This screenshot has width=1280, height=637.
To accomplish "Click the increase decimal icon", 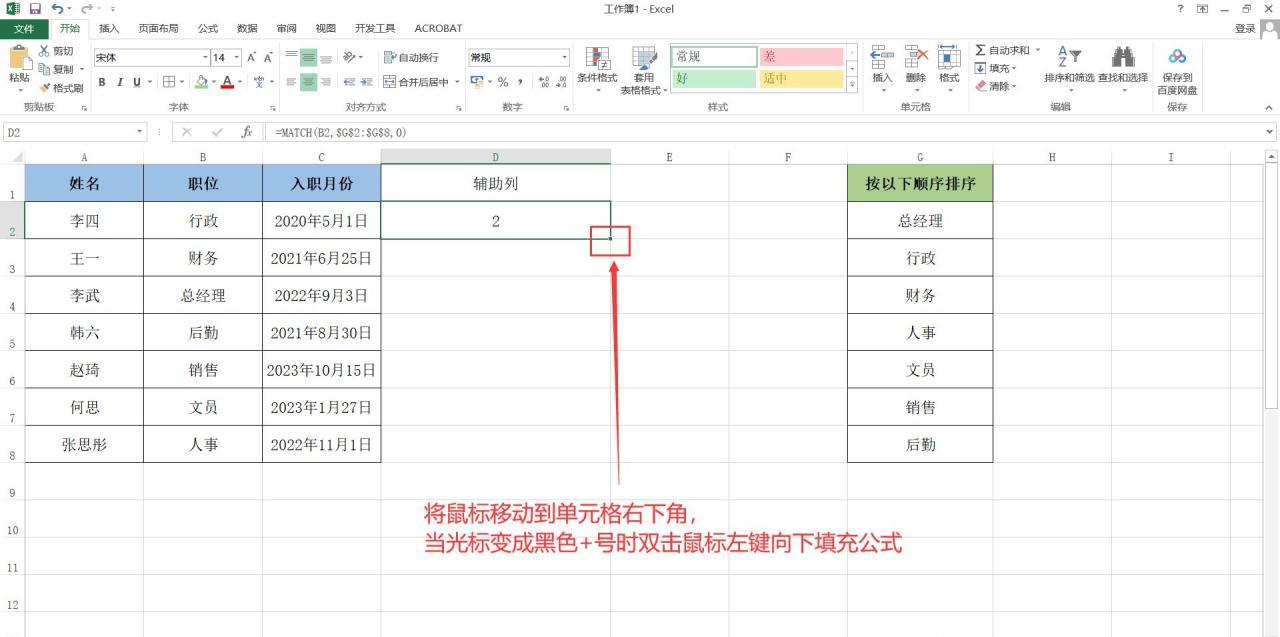I will 543,82.
